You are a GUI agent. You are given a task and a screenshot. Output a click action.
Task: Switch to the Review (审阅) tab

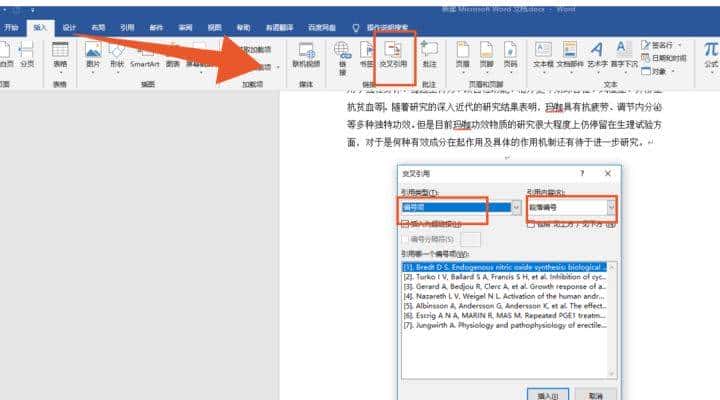tap(185, 28)
